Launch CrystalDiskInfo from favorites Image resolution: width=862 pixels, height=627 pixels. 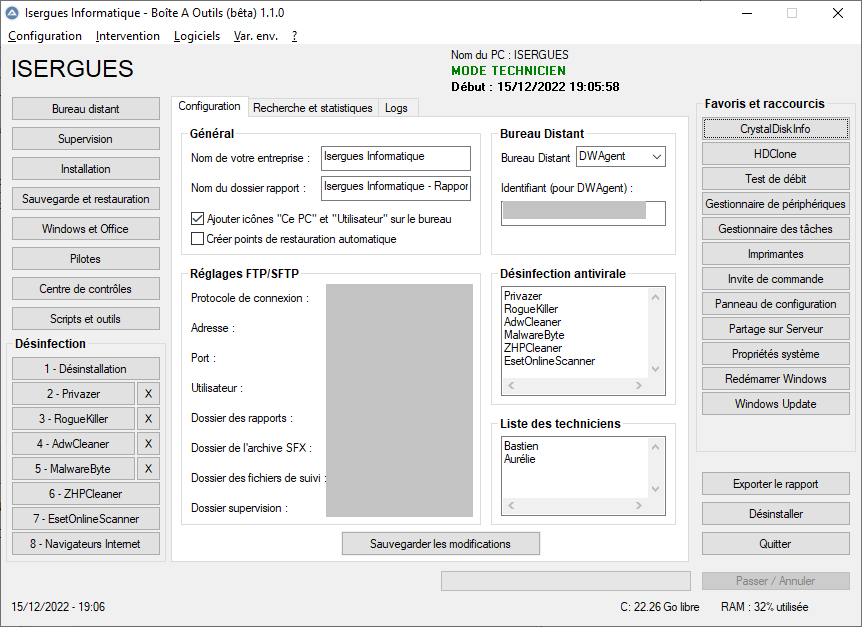coord(775,129)
